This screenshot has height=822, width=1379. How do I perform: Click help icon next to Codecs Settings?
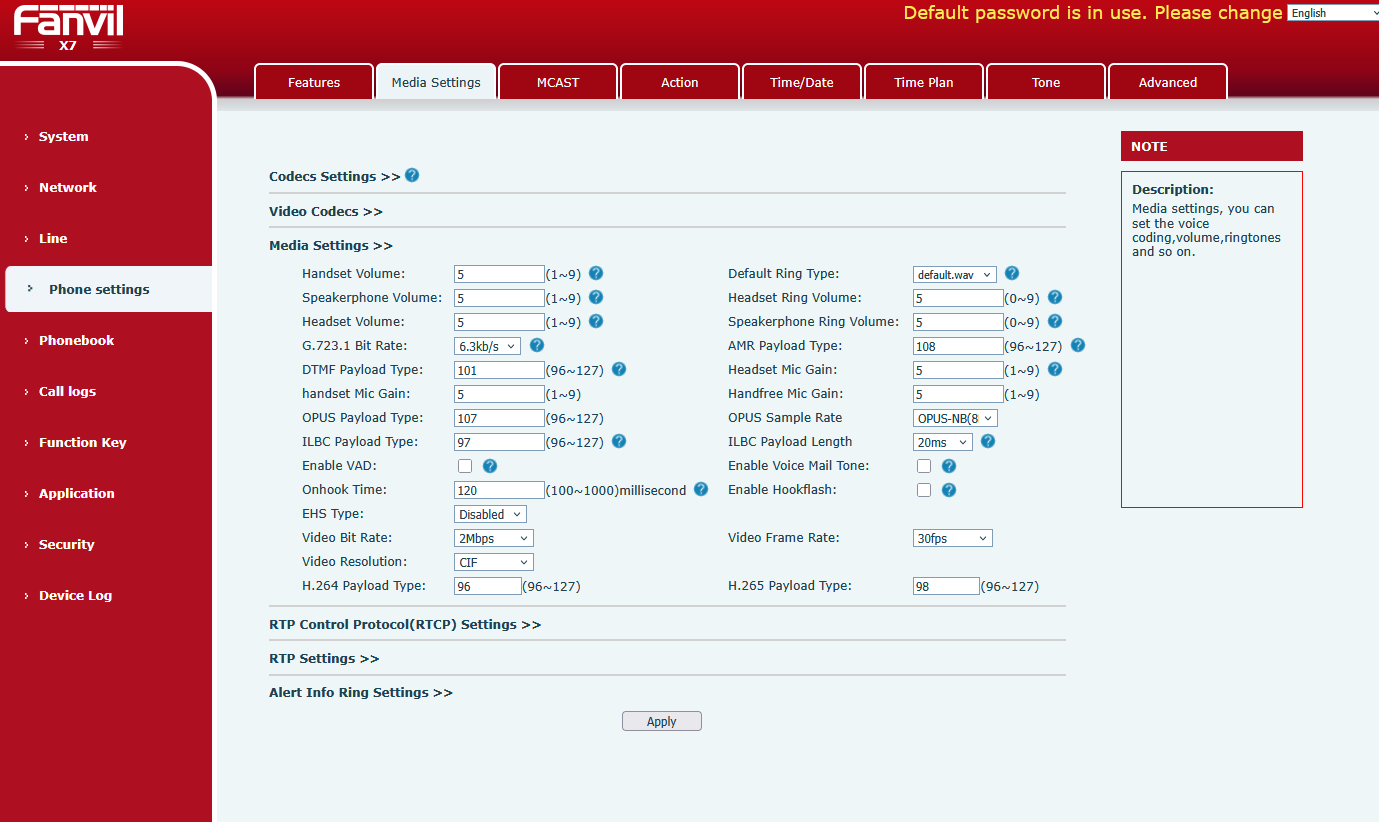[412, 175]
